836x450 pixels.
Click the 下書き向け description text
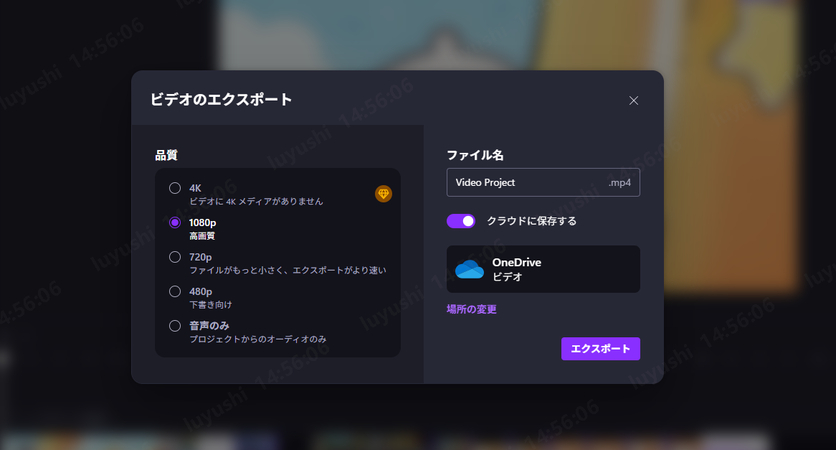tap(211, 304)
